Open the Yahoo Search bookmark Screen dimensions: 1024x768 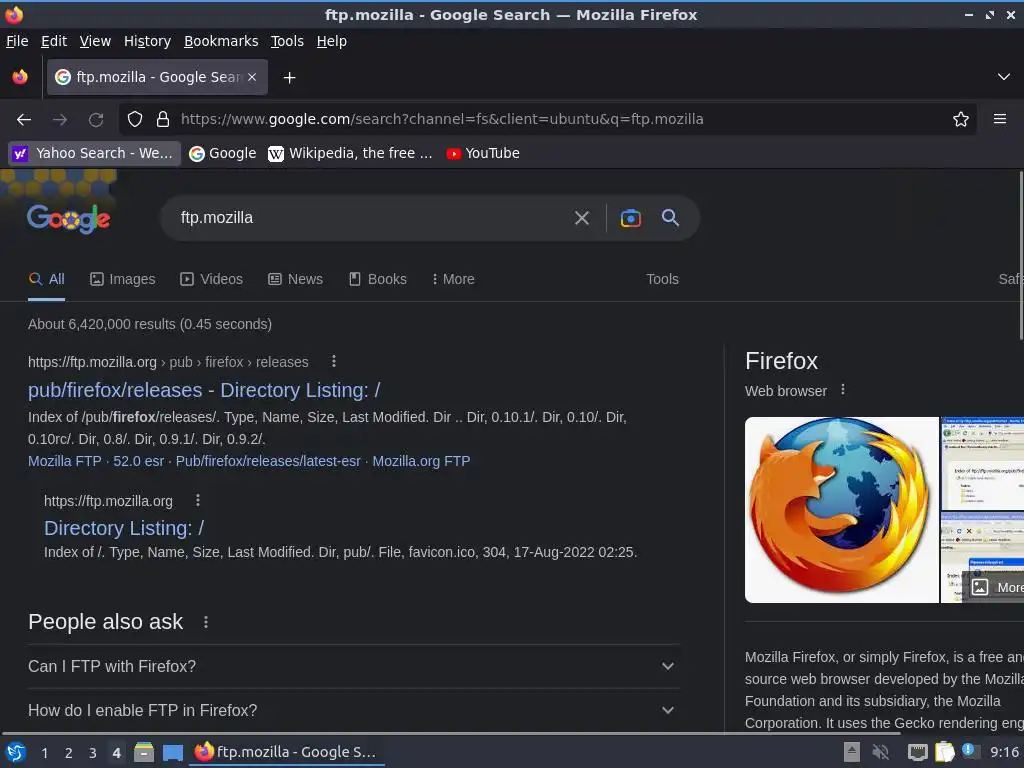coord(95,153)
